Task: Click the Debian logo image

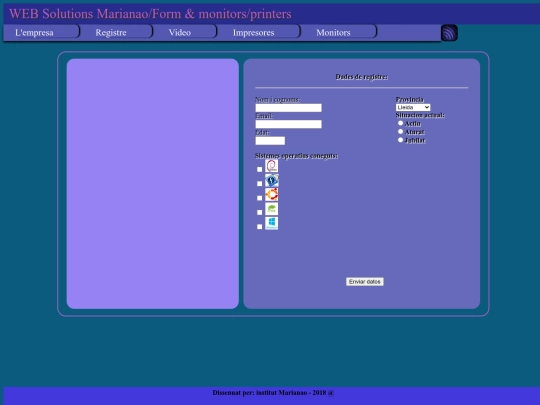Action: [x=271, y=166]
